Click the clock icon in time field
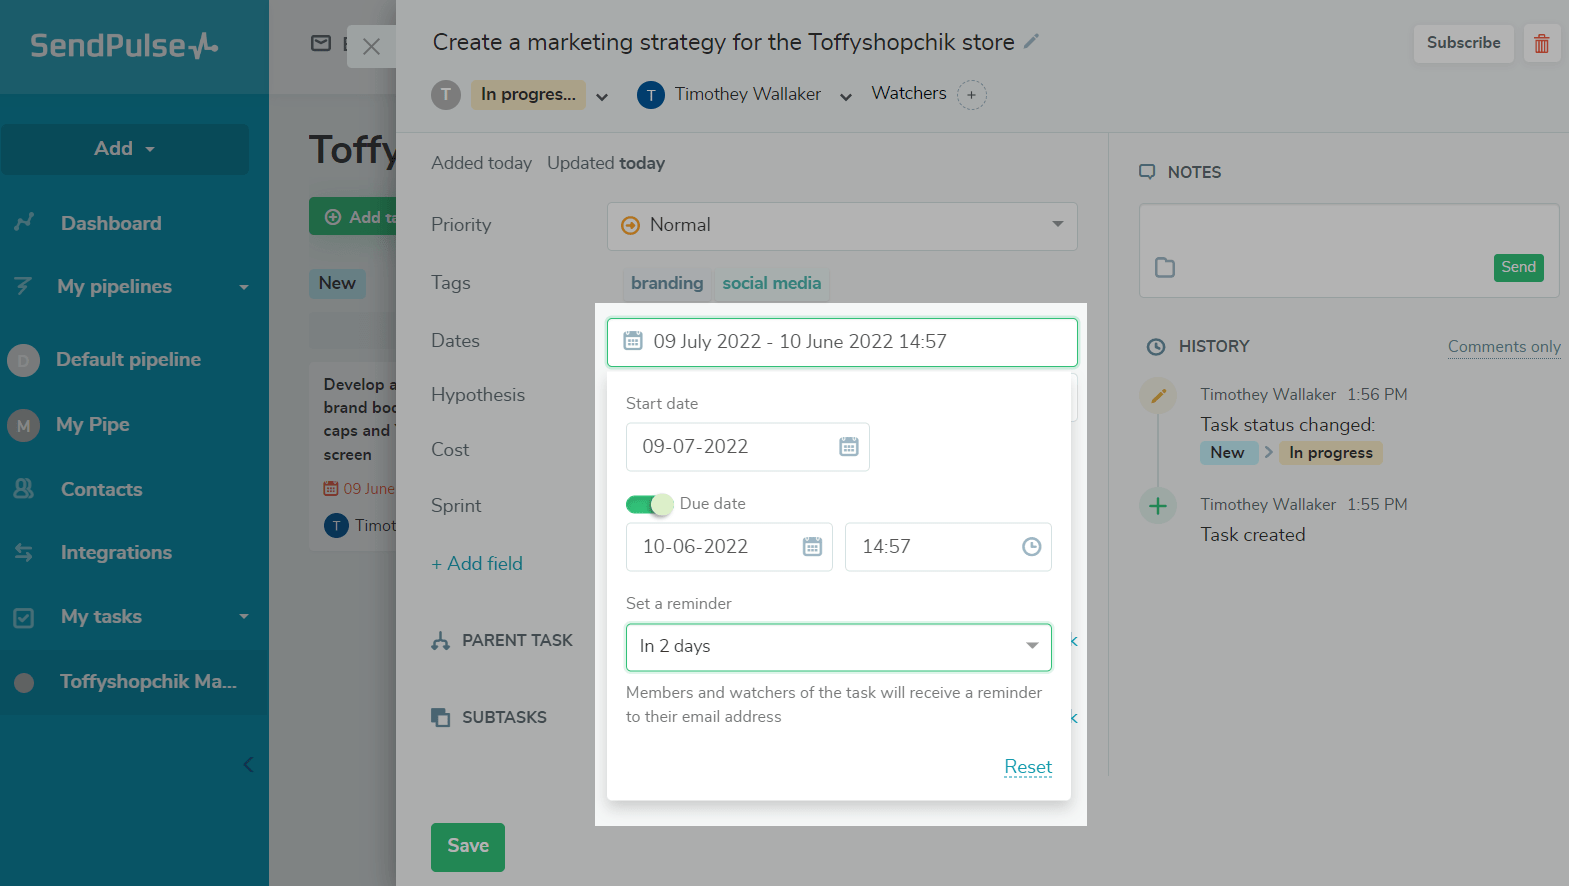The image size is (1569, 886). click(1031, 547)
